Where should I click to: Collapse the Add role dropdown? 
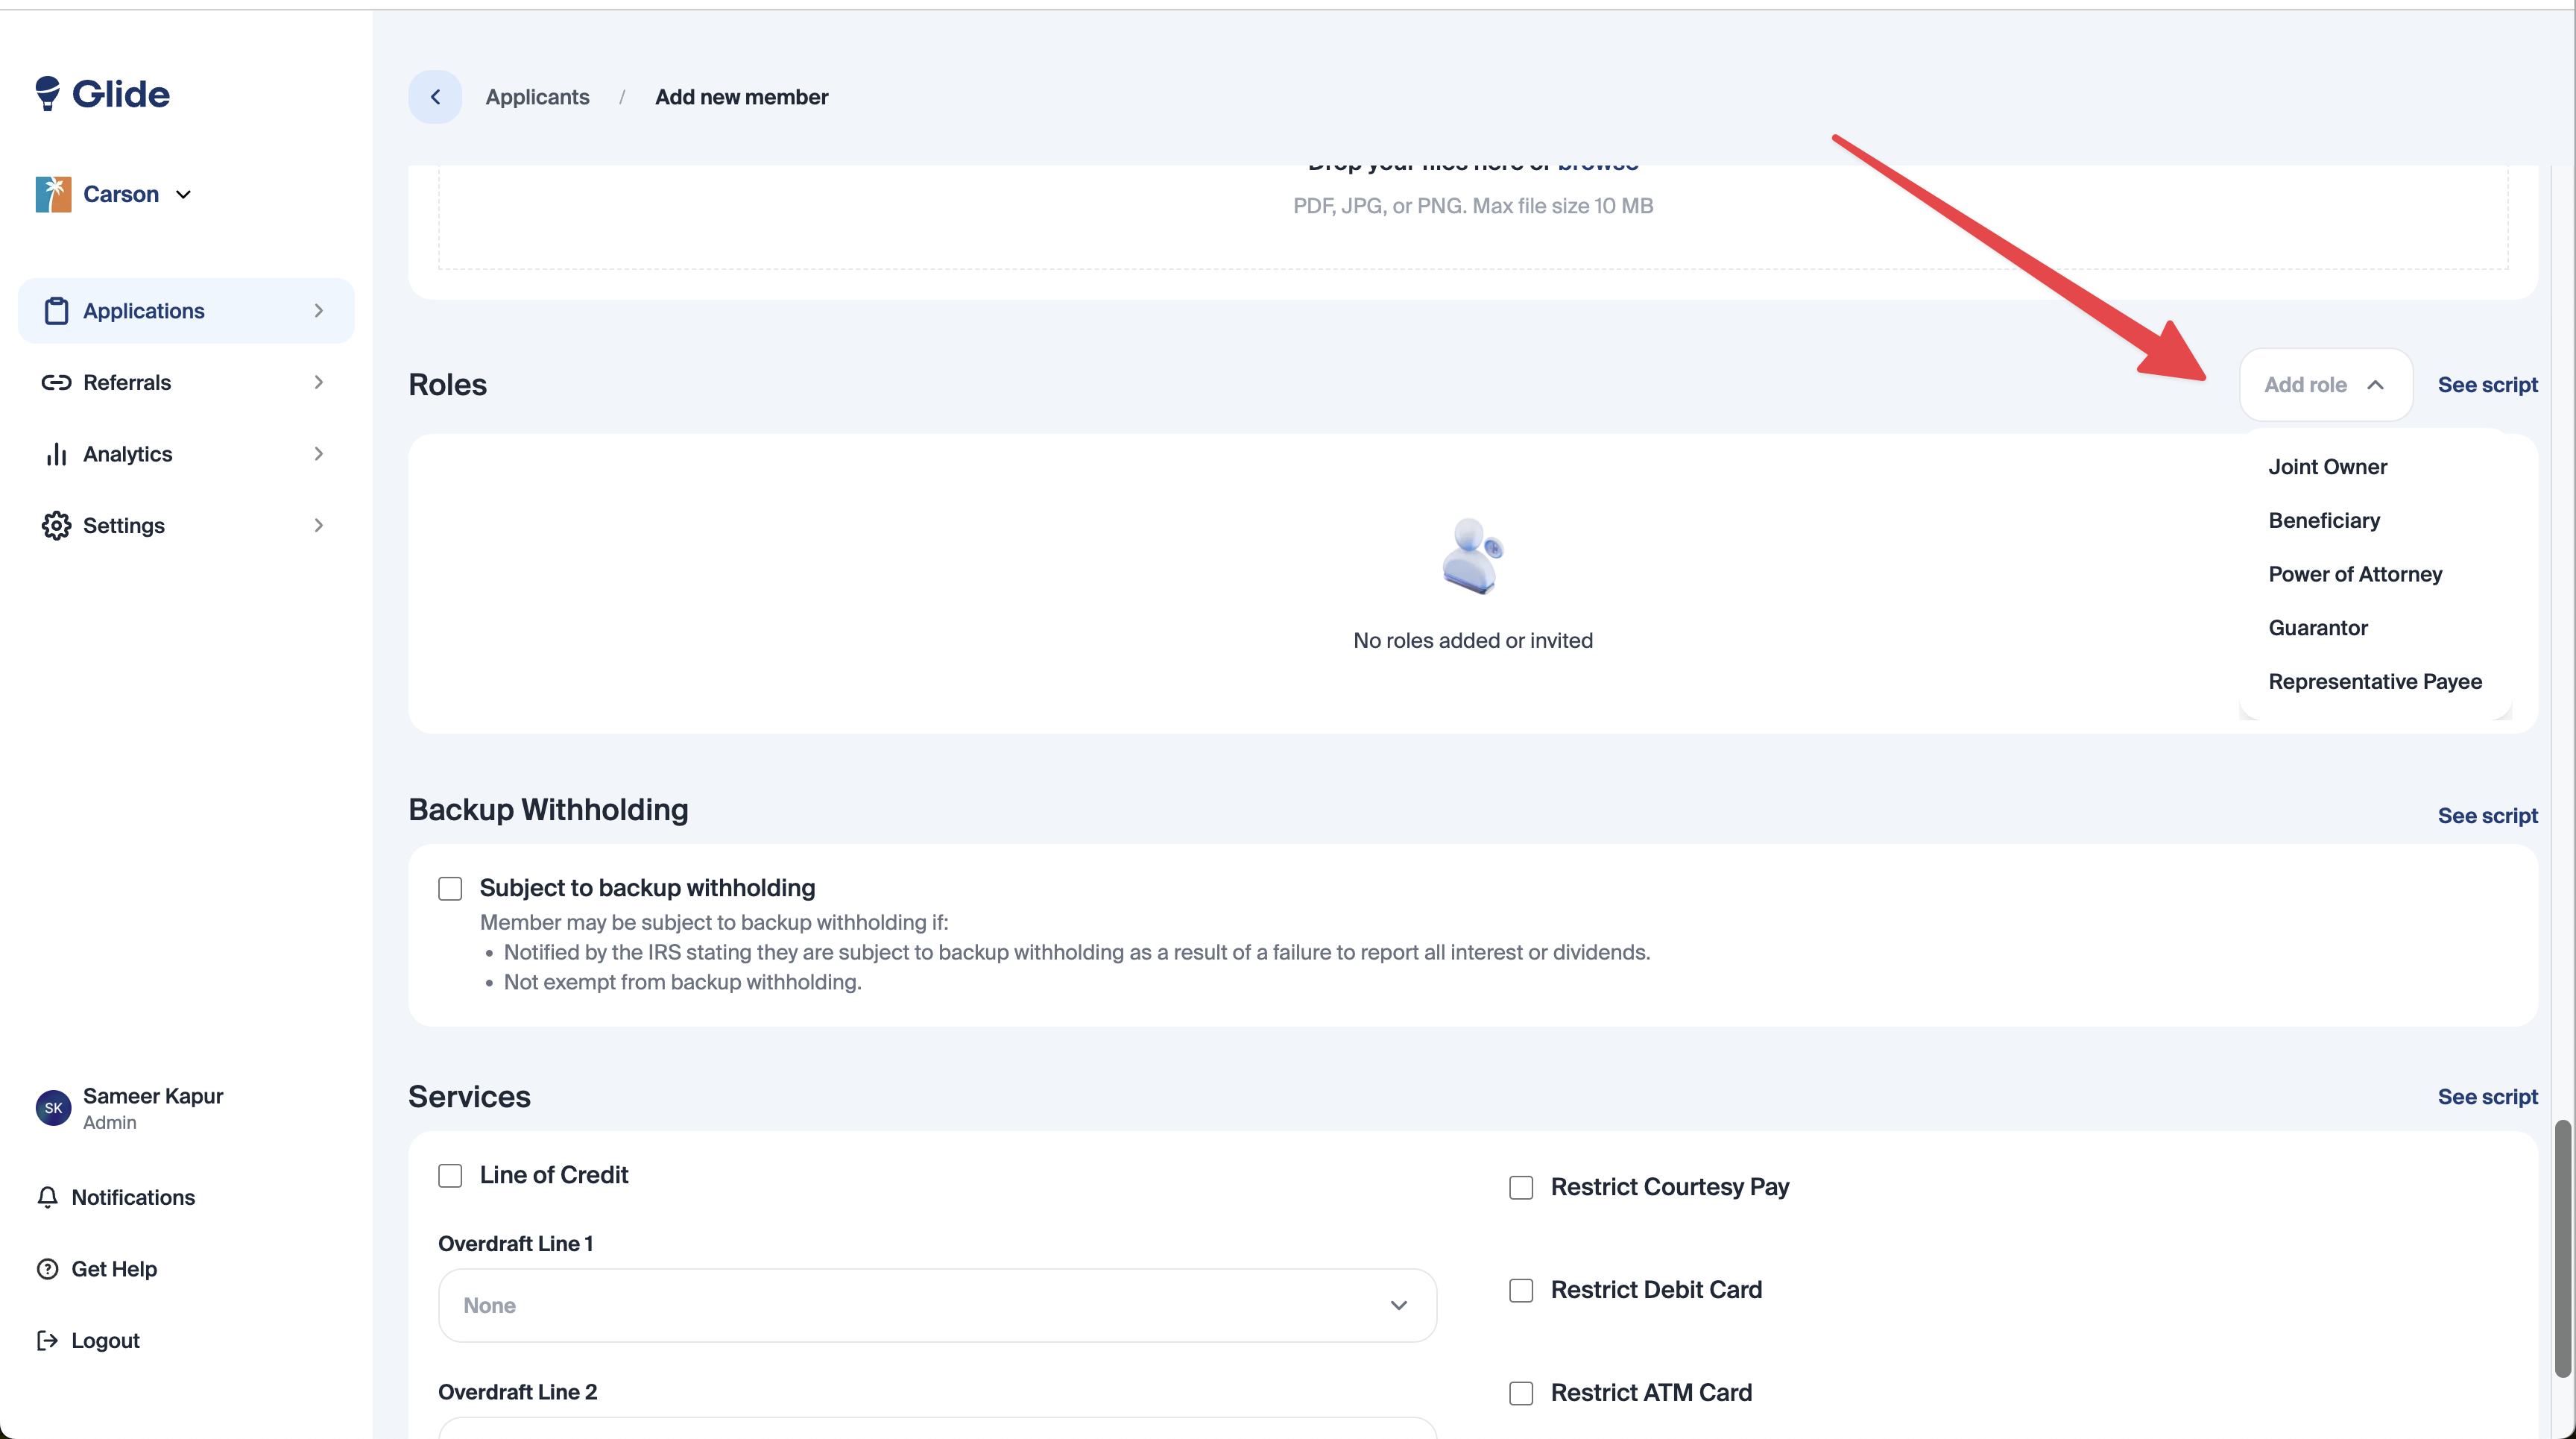pos(2325,385)
